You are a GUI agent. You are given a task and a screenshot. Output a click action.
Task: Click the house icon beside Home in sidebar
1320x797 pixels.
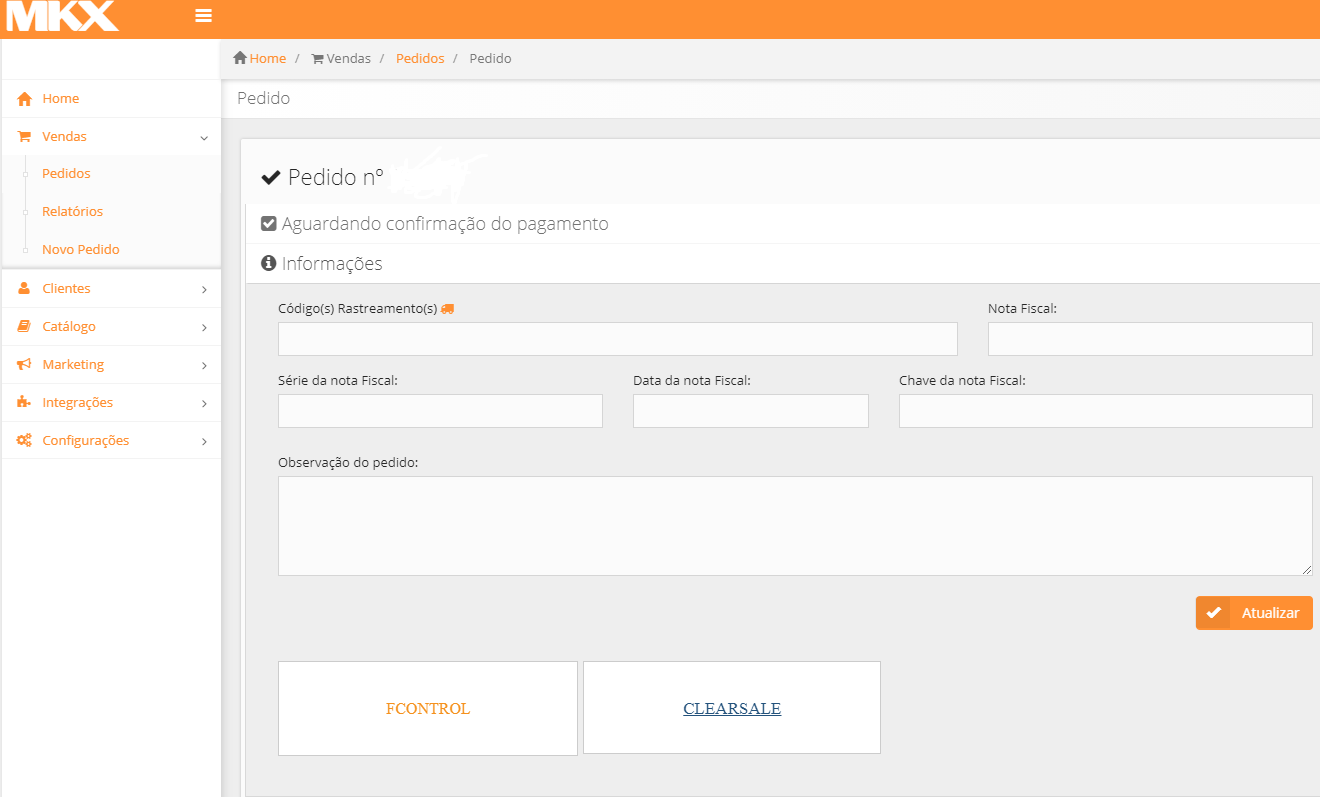(x=25, y=99)
